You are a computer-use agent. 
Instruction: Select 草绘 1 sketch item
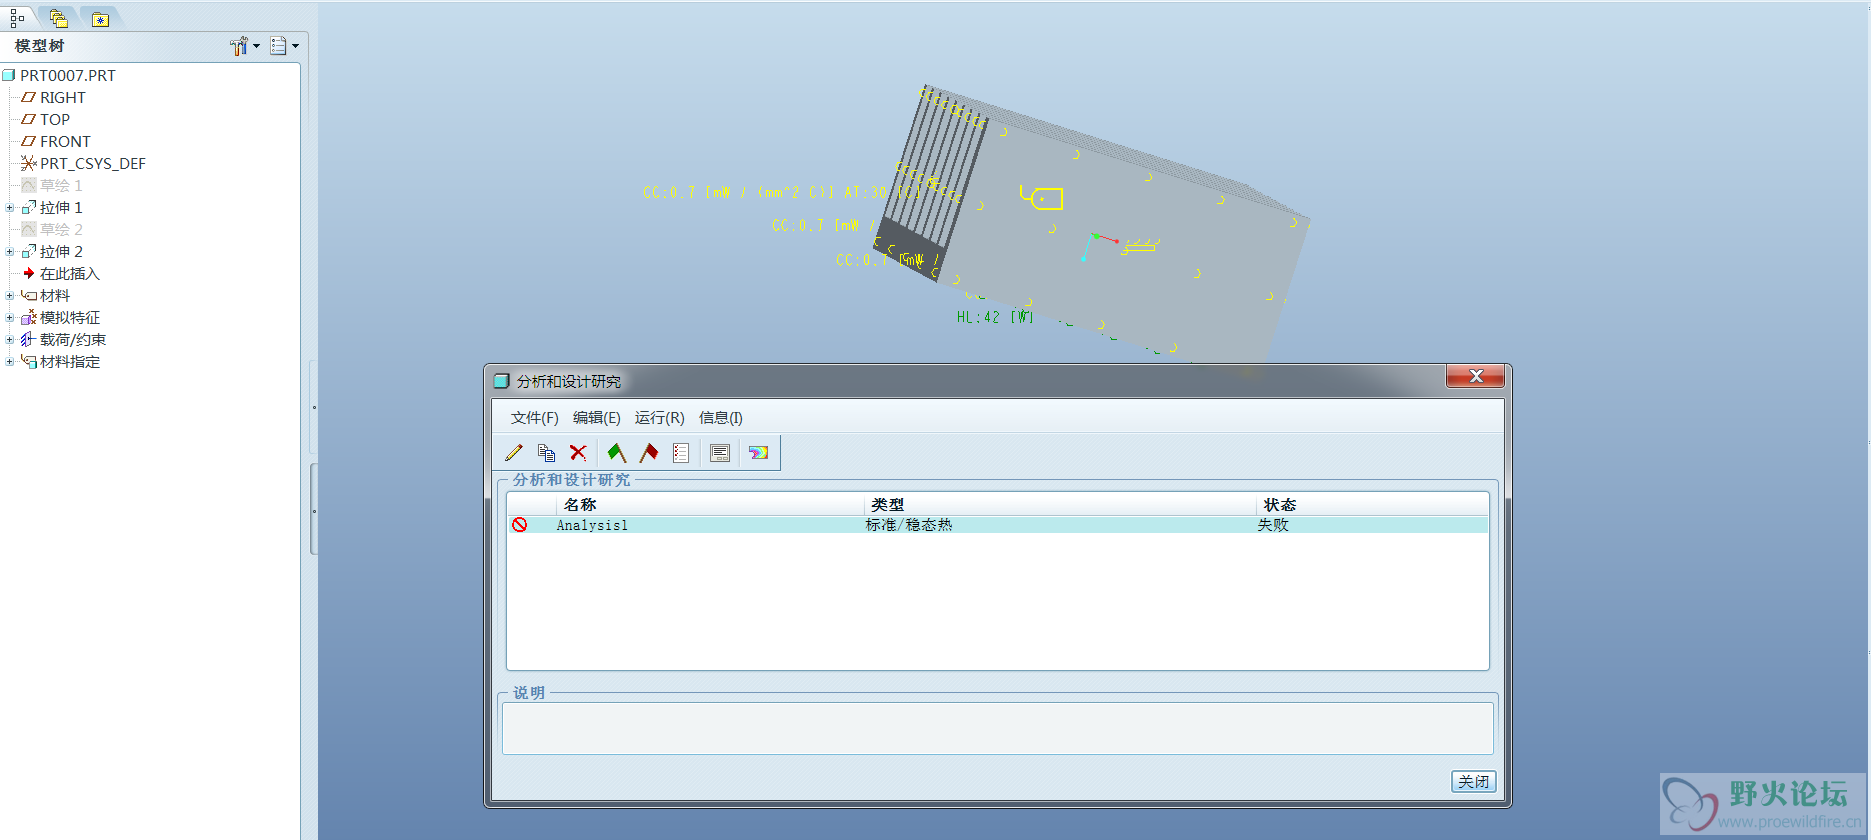[60, 185]
